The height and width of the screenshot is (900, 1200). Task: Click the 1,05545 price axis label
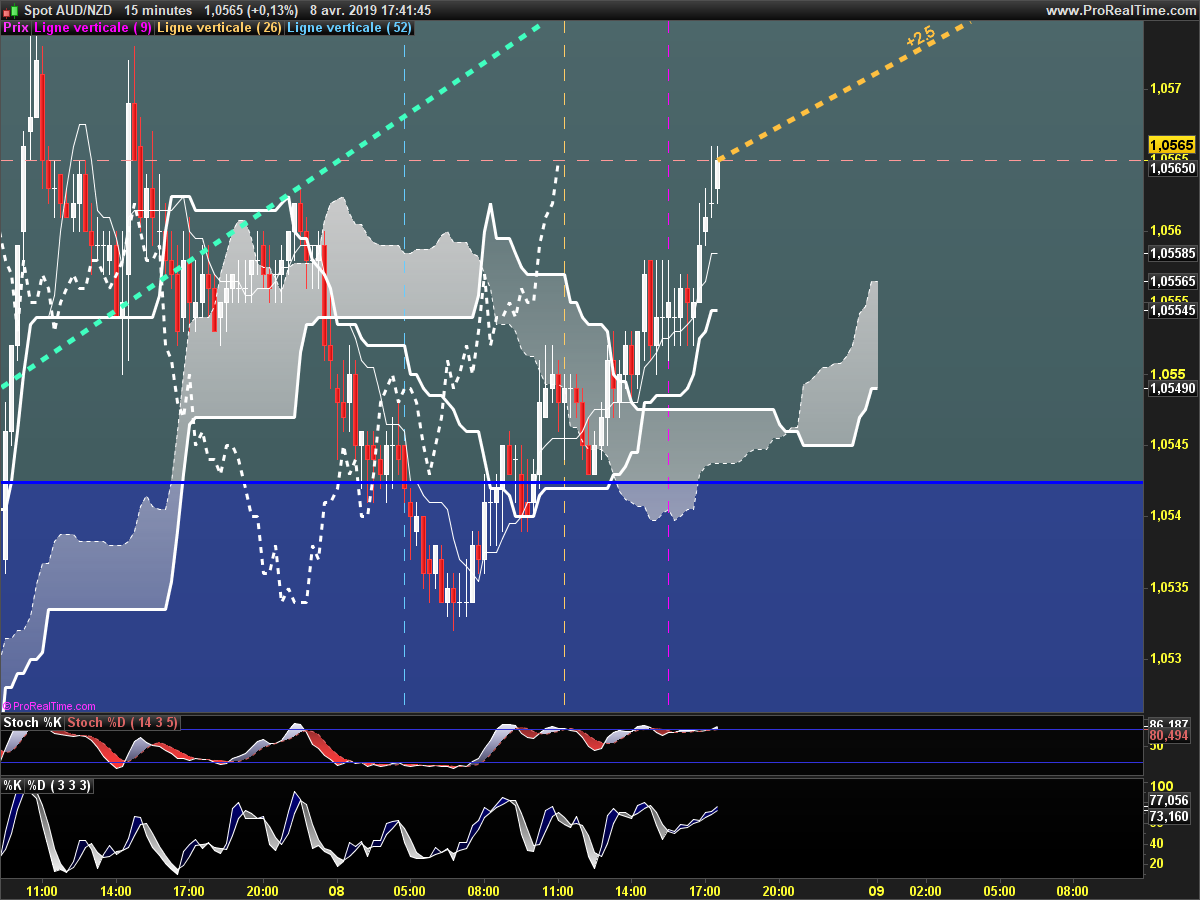(1172, 311)
